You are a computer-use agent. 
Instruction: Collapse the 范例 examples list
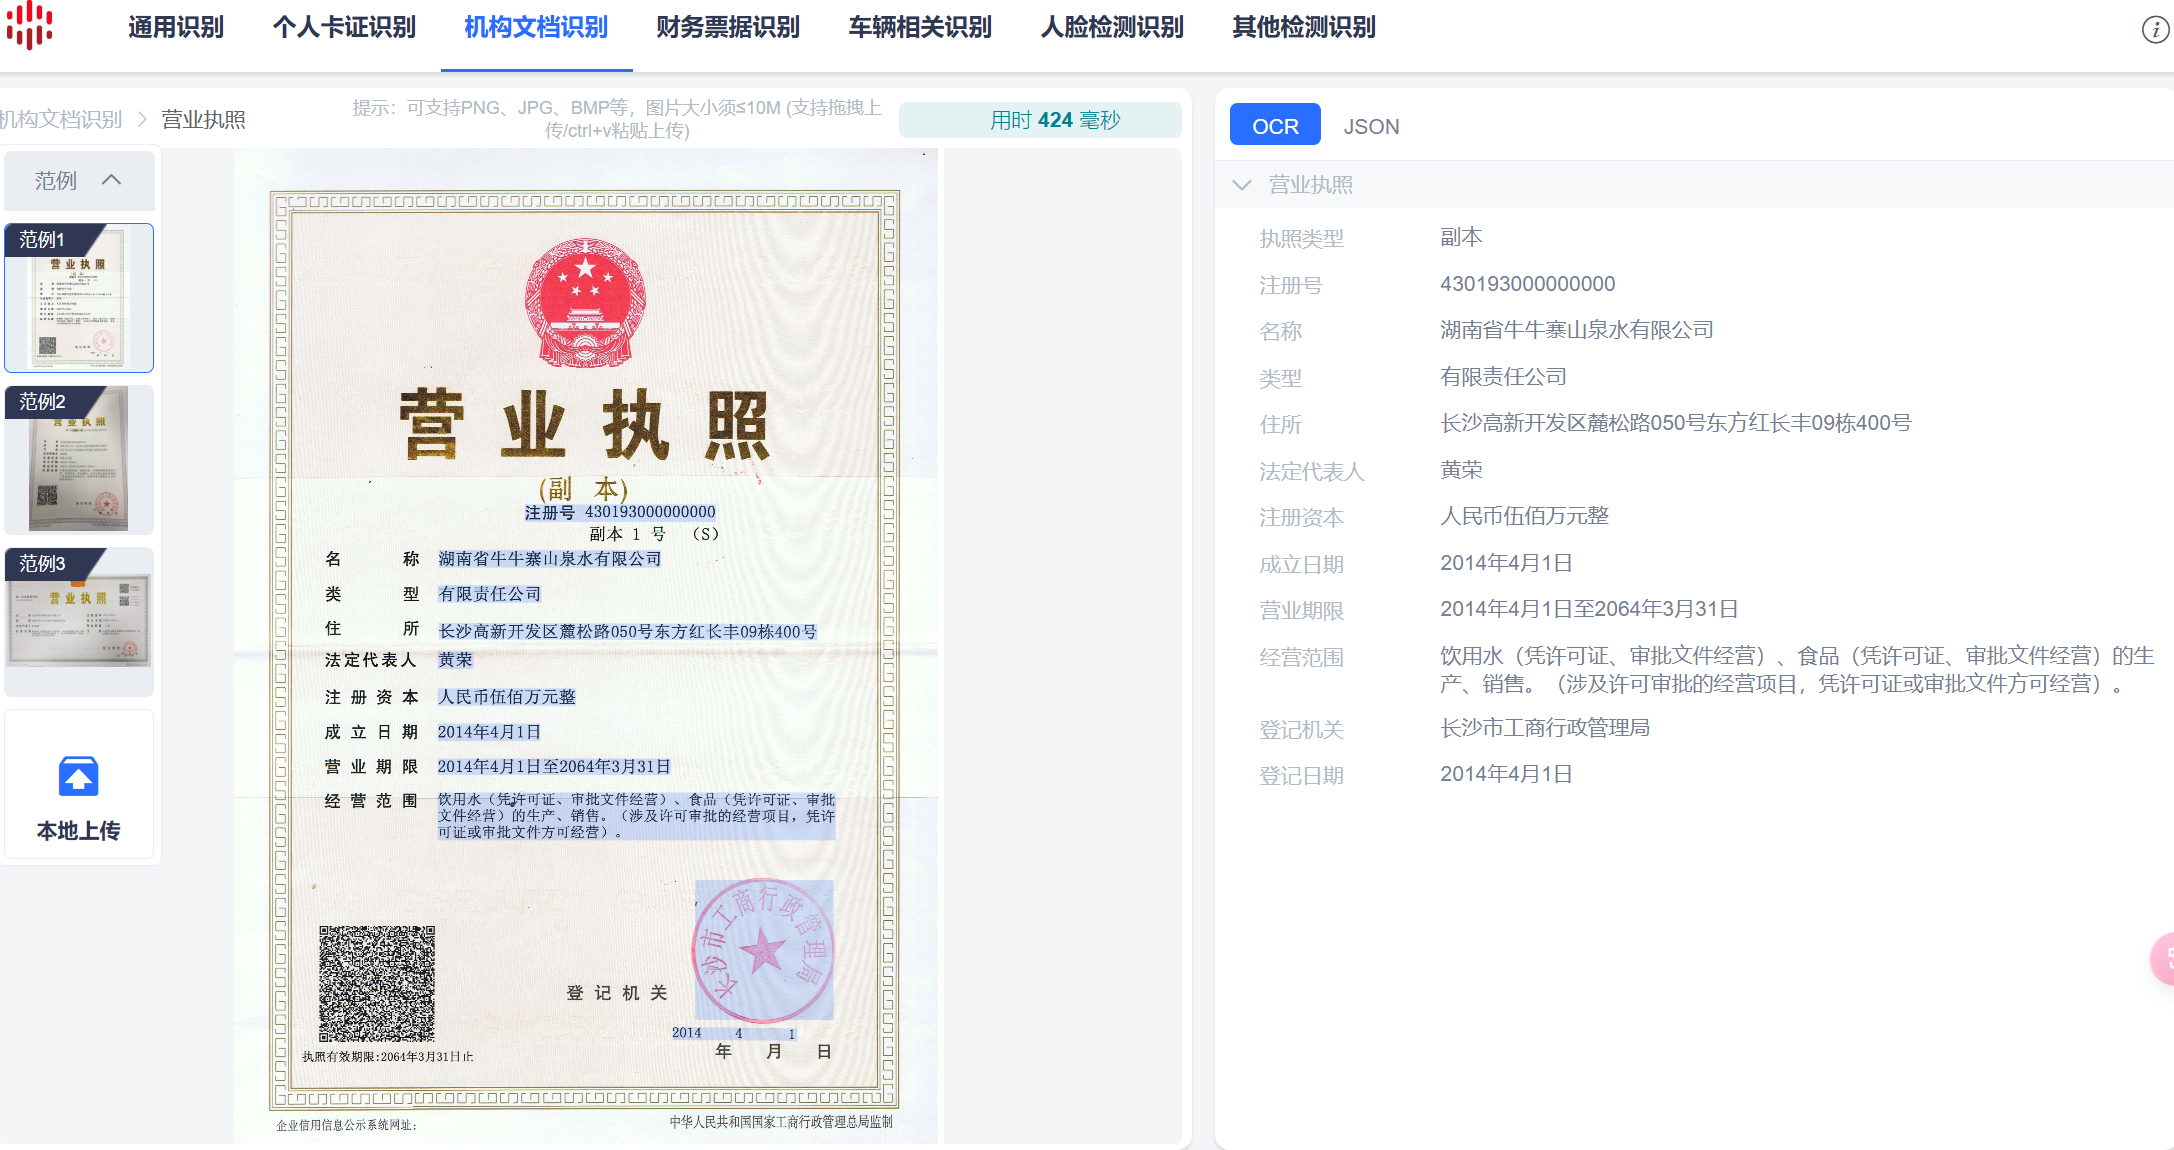[x=111, y=180]
